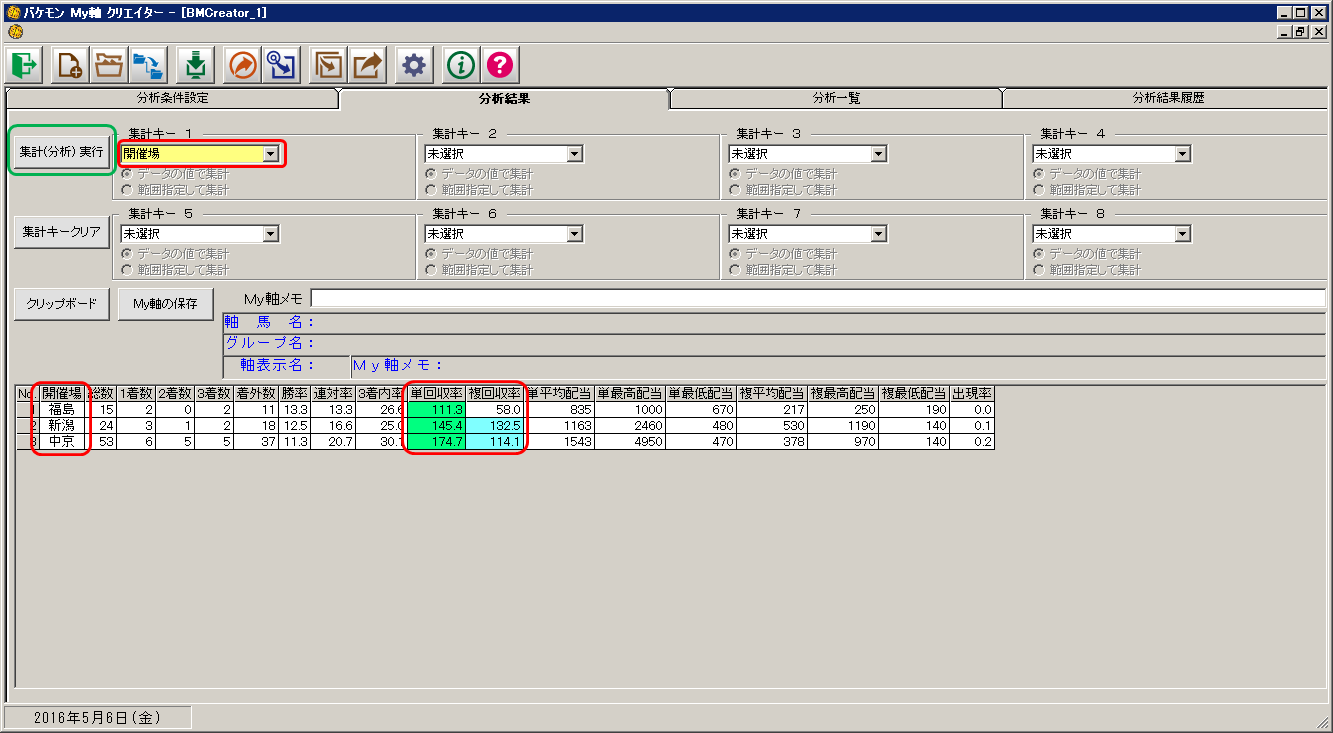The image size is (1333, 733).
Task: Switch to the 分析結果 tab
Action: 504,98
